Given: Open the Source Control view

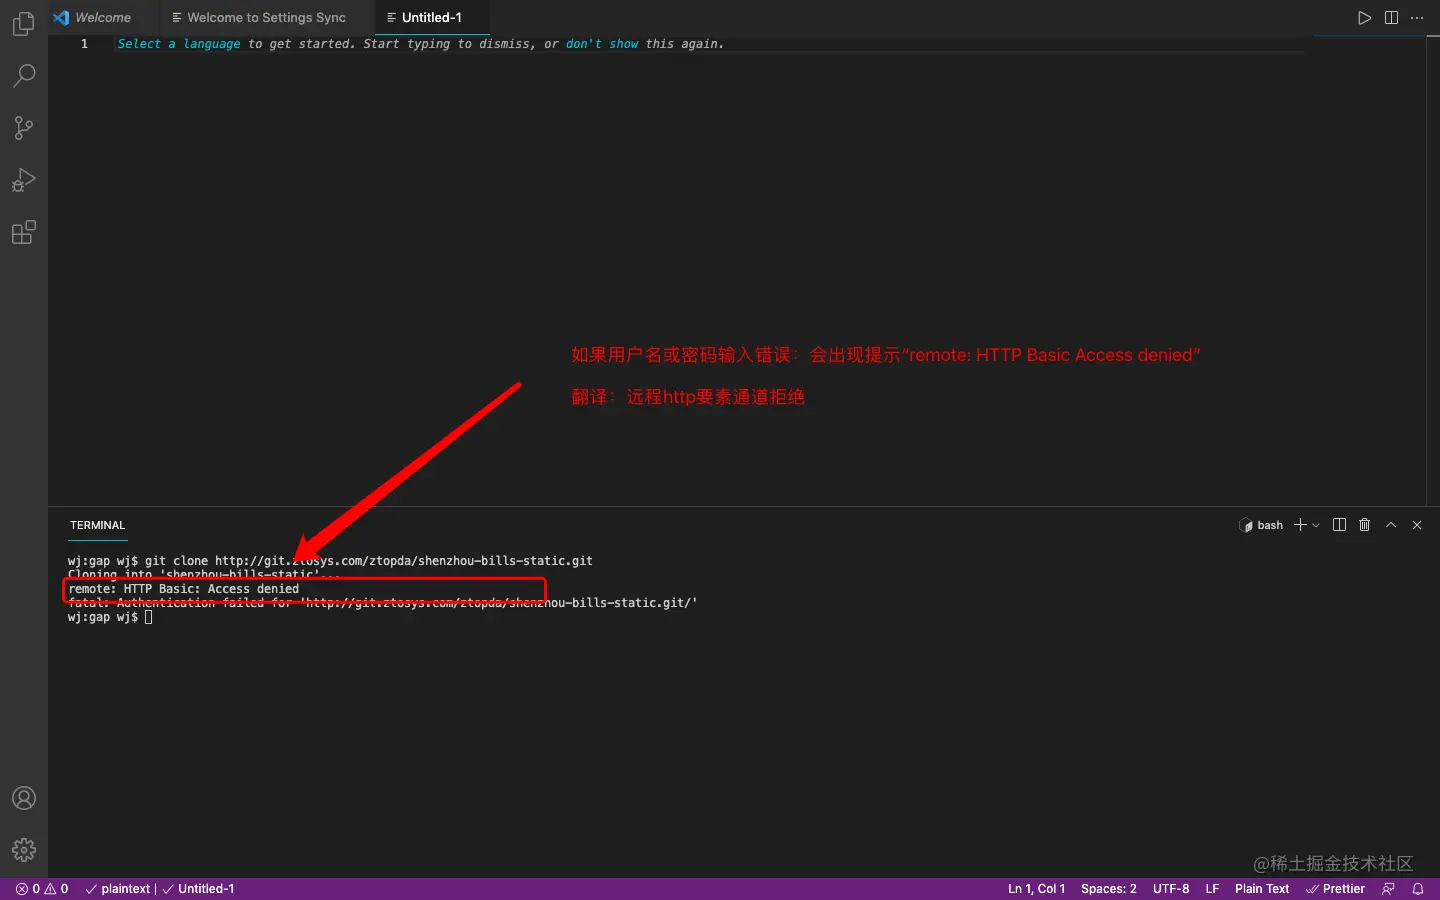Looking at the screenshot, I should click(24, 128).
